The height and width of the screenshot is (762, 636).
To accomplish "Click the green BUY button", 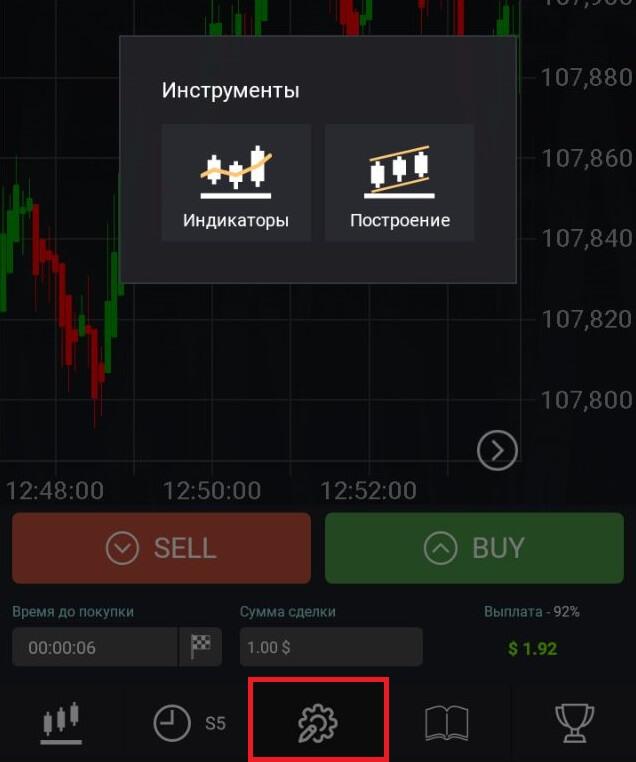I will (474, 548).
